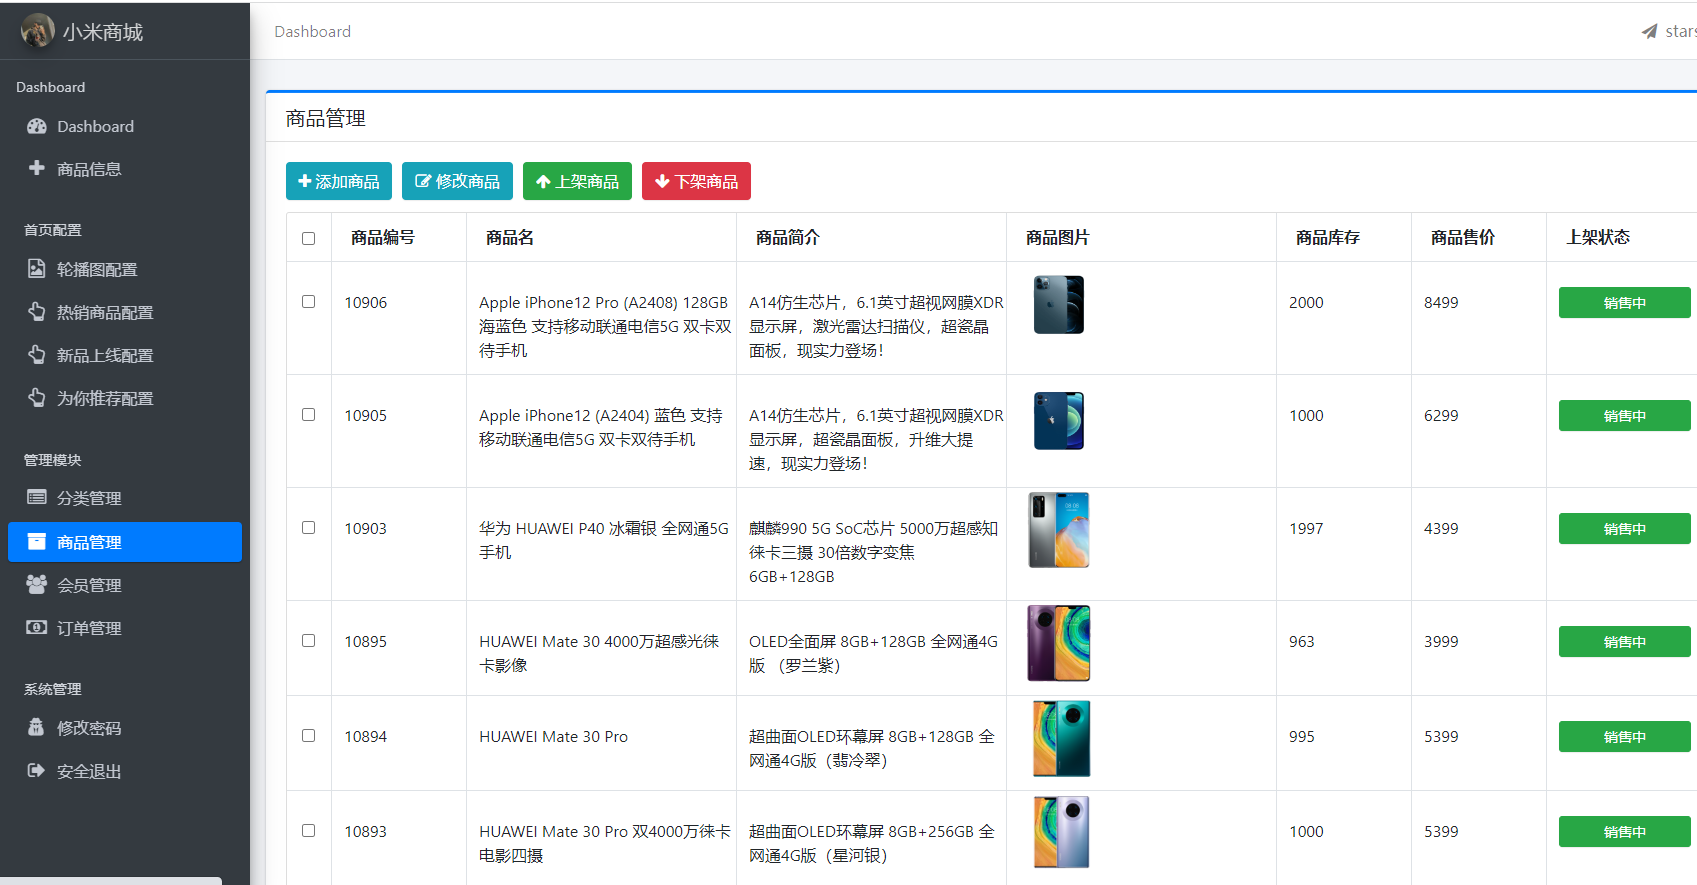The height and width of the screenshot is (885, 1697).
Task: Open Dashboard in the sidebar menu
Action: click(125, 126)
